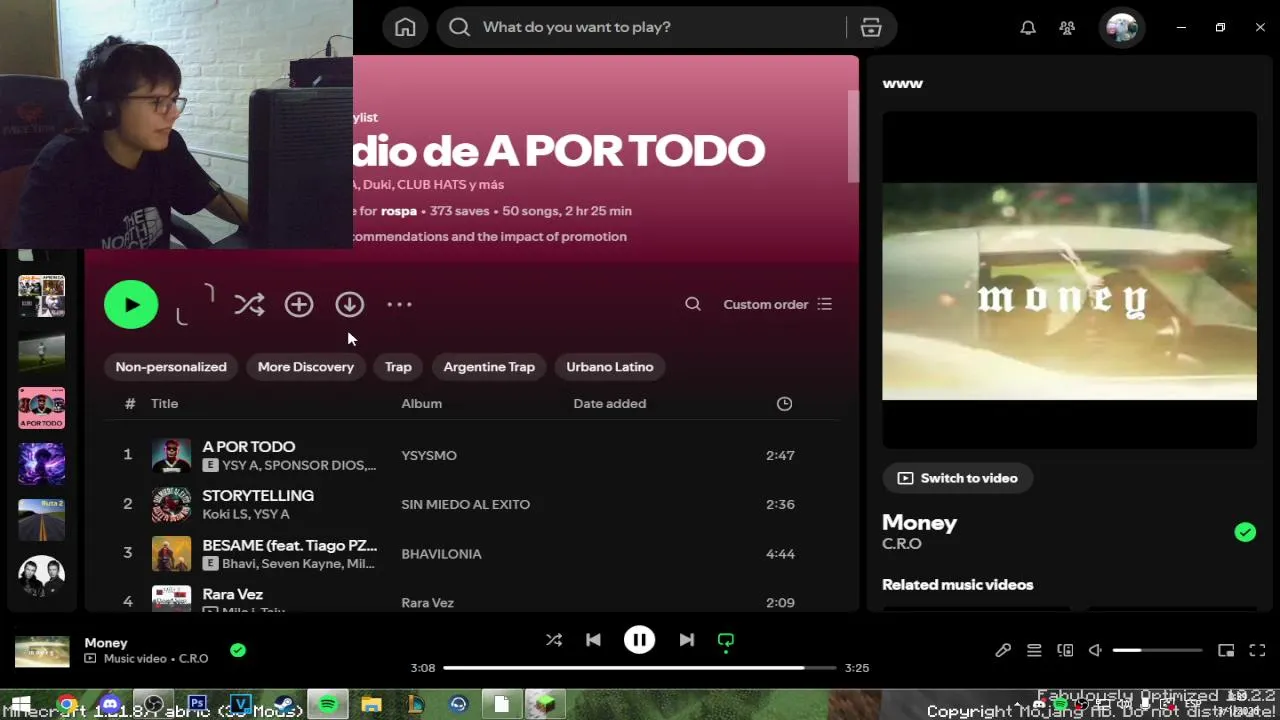Open the miniplayer
The height and width of the screenshot is (720, 1280).
coord(1226,651)
